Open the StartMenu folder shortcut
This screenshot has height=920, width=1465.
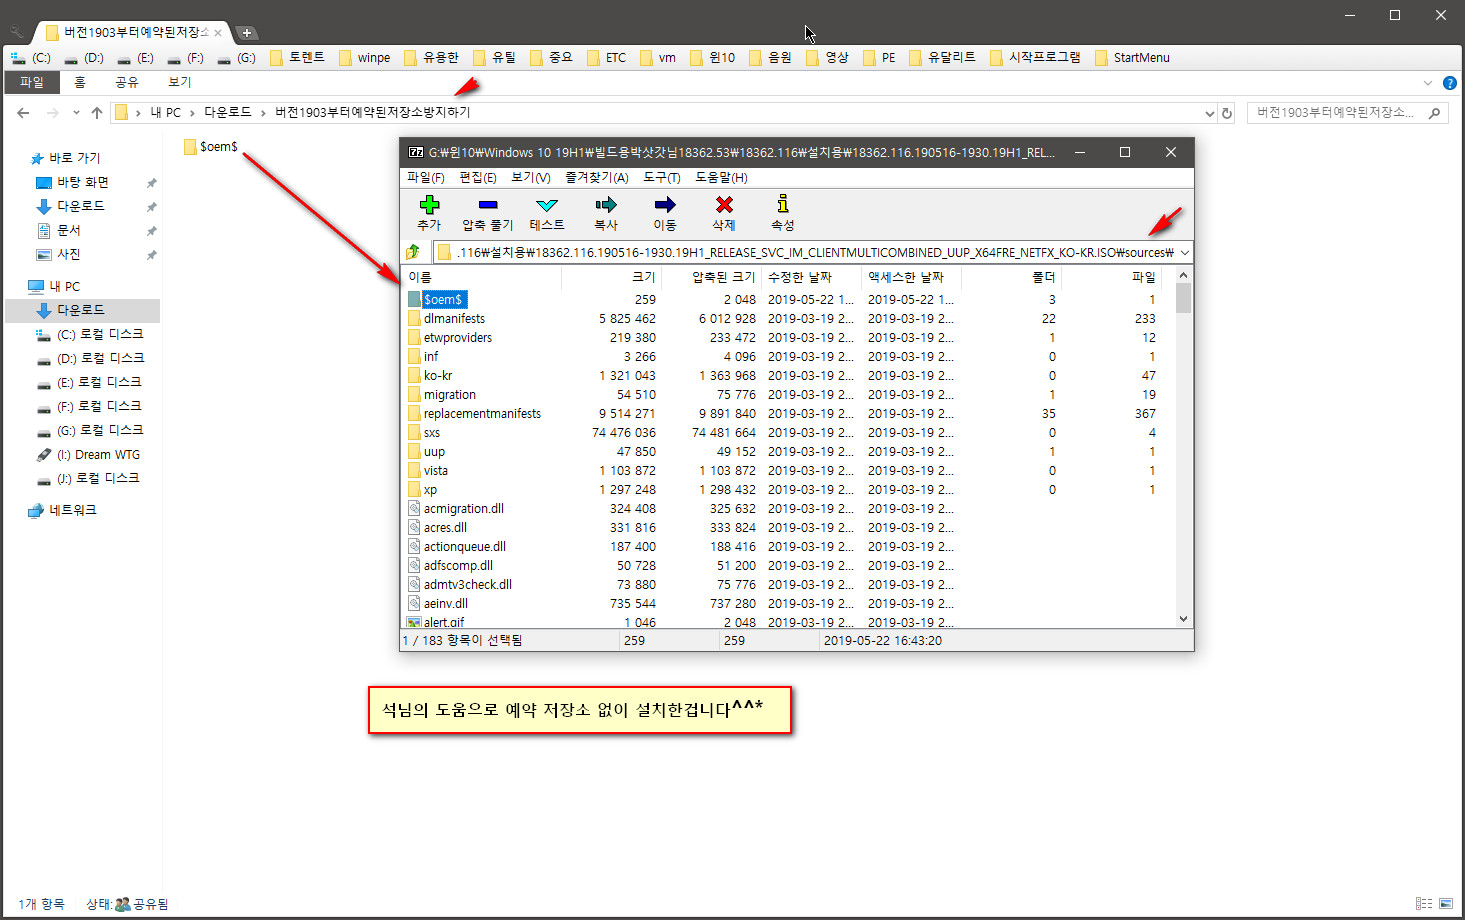1132,57
